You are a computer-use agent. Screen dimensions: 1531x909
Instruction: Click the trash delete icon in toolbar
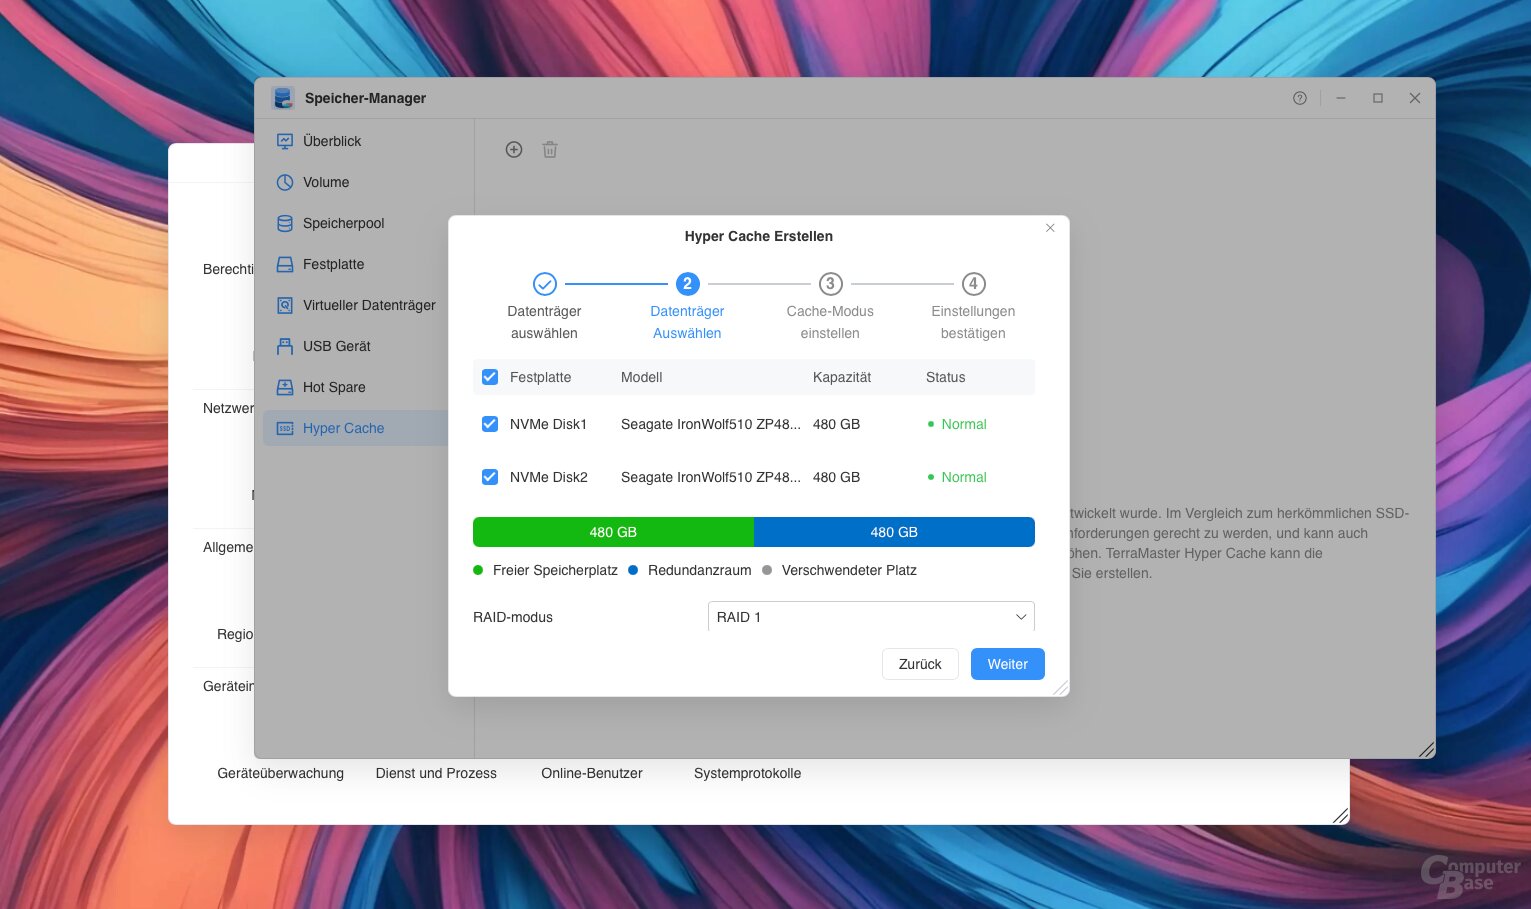pyautogui.click(x=550, y=149)
